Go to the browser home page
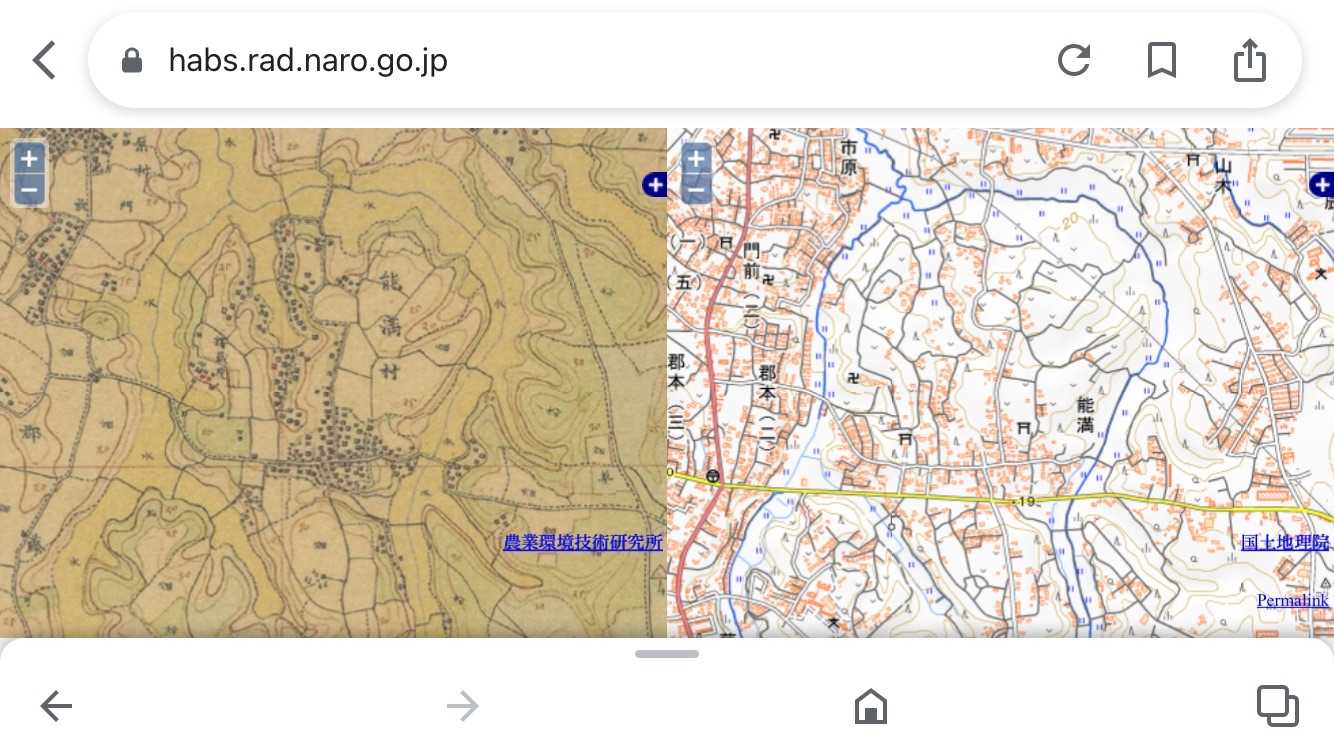 tap(871, 707)
